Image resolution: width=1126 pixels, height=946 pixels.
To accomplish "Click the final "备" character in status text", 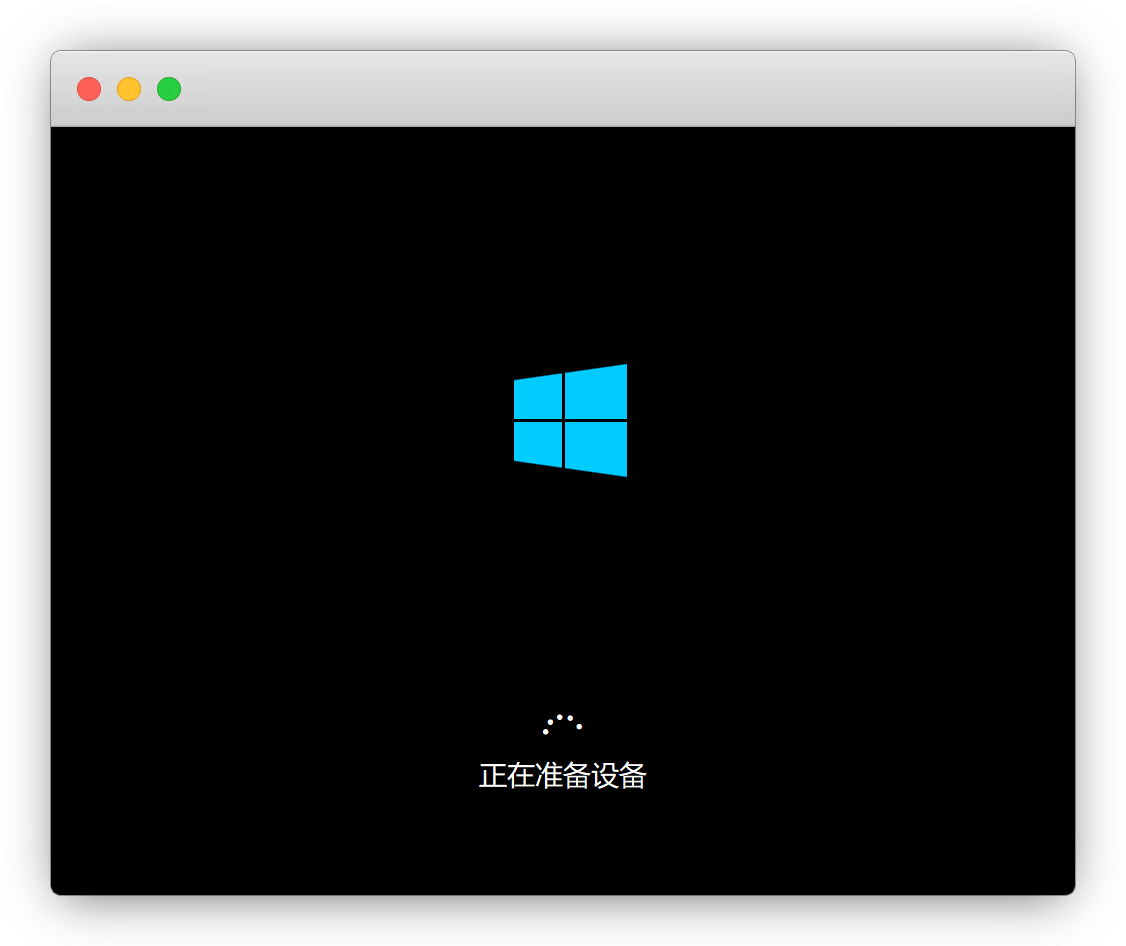I will 632,776.
